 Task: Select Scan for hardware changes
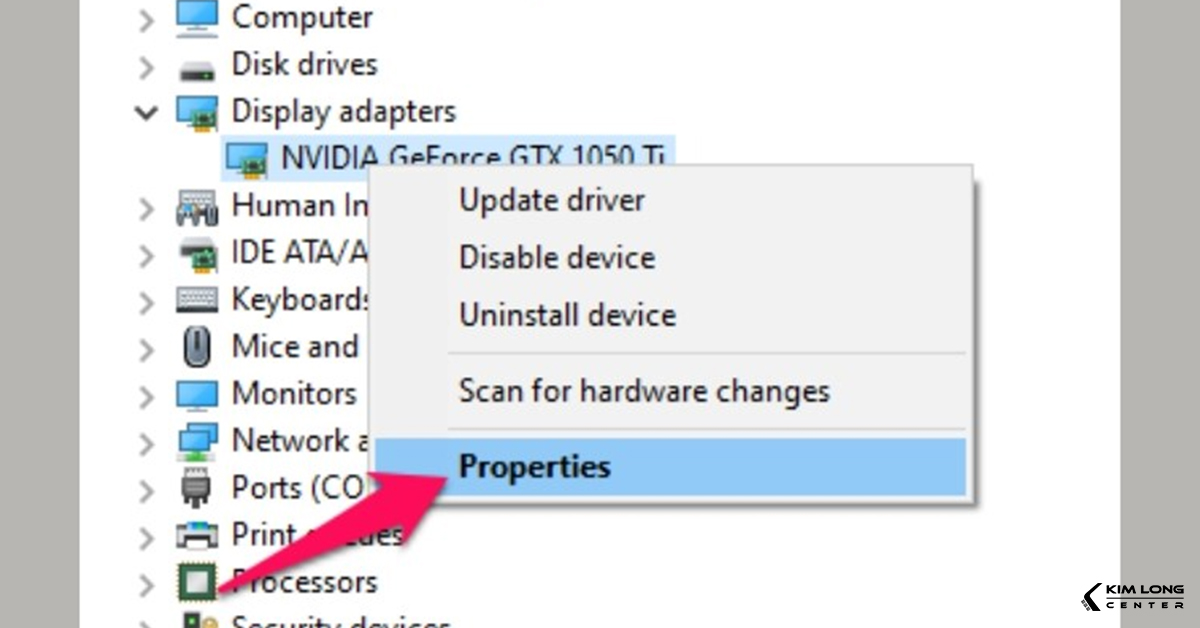point(644,391)
